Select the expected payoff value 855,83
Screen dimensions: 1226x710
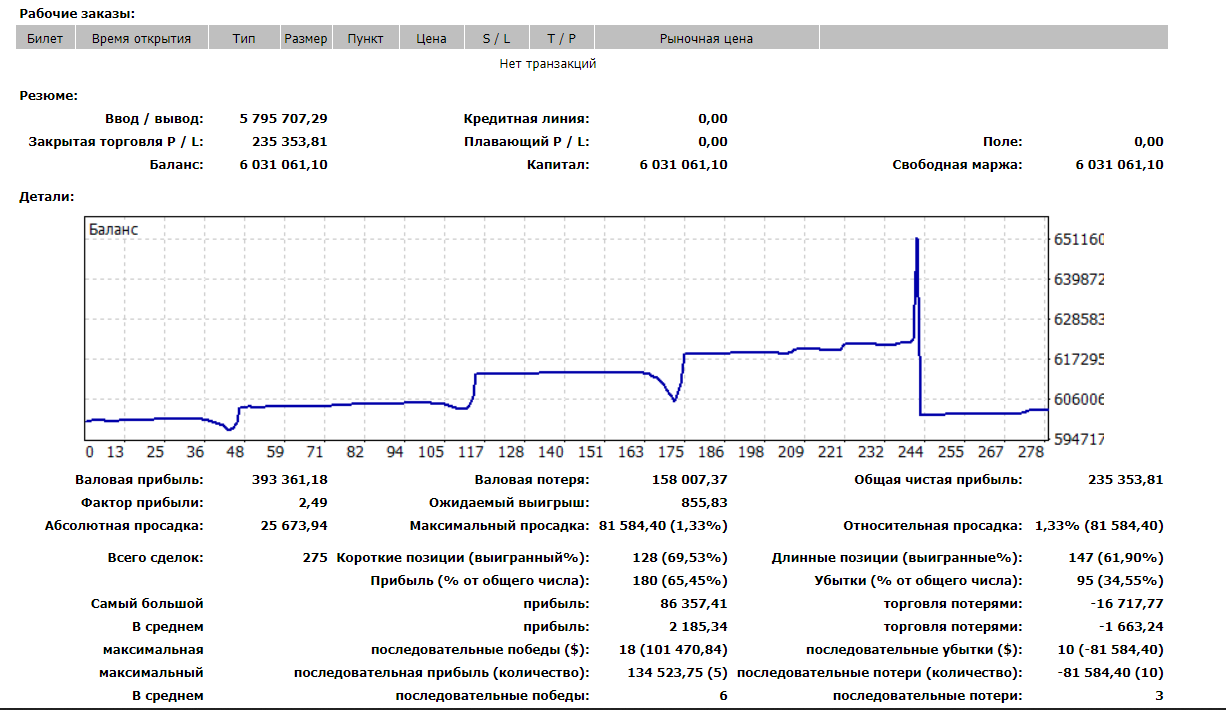tap(705, 502)
